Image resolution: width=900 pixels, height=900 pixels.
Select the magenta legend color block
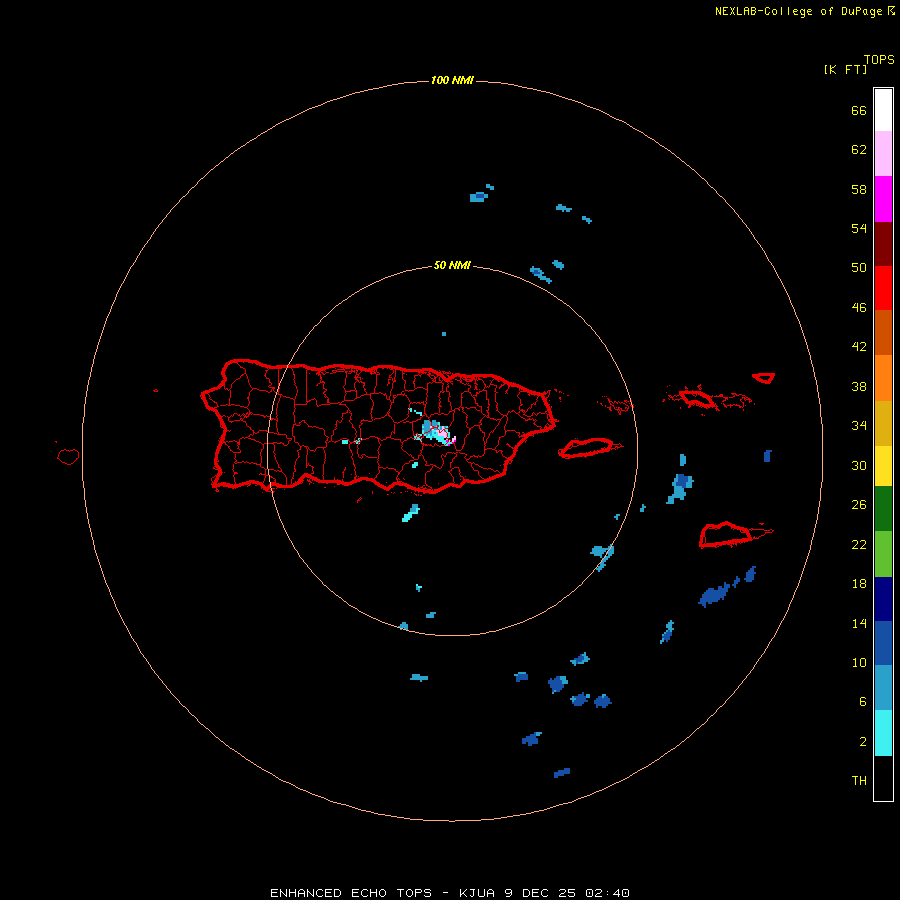(x=883, y=199)
